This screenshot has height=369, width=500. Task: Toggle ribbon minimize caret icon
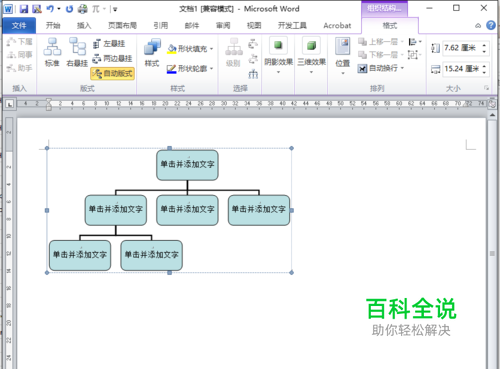coord(478,26)
